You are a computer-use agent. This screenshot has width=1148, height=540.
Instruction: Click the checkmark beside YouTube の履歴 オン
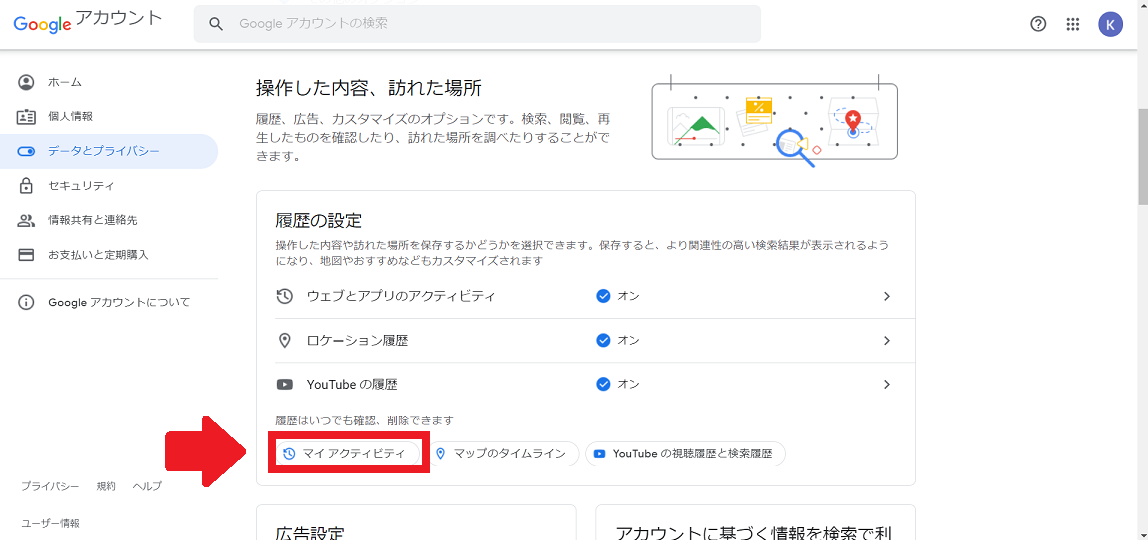click(x=603, y=384)
